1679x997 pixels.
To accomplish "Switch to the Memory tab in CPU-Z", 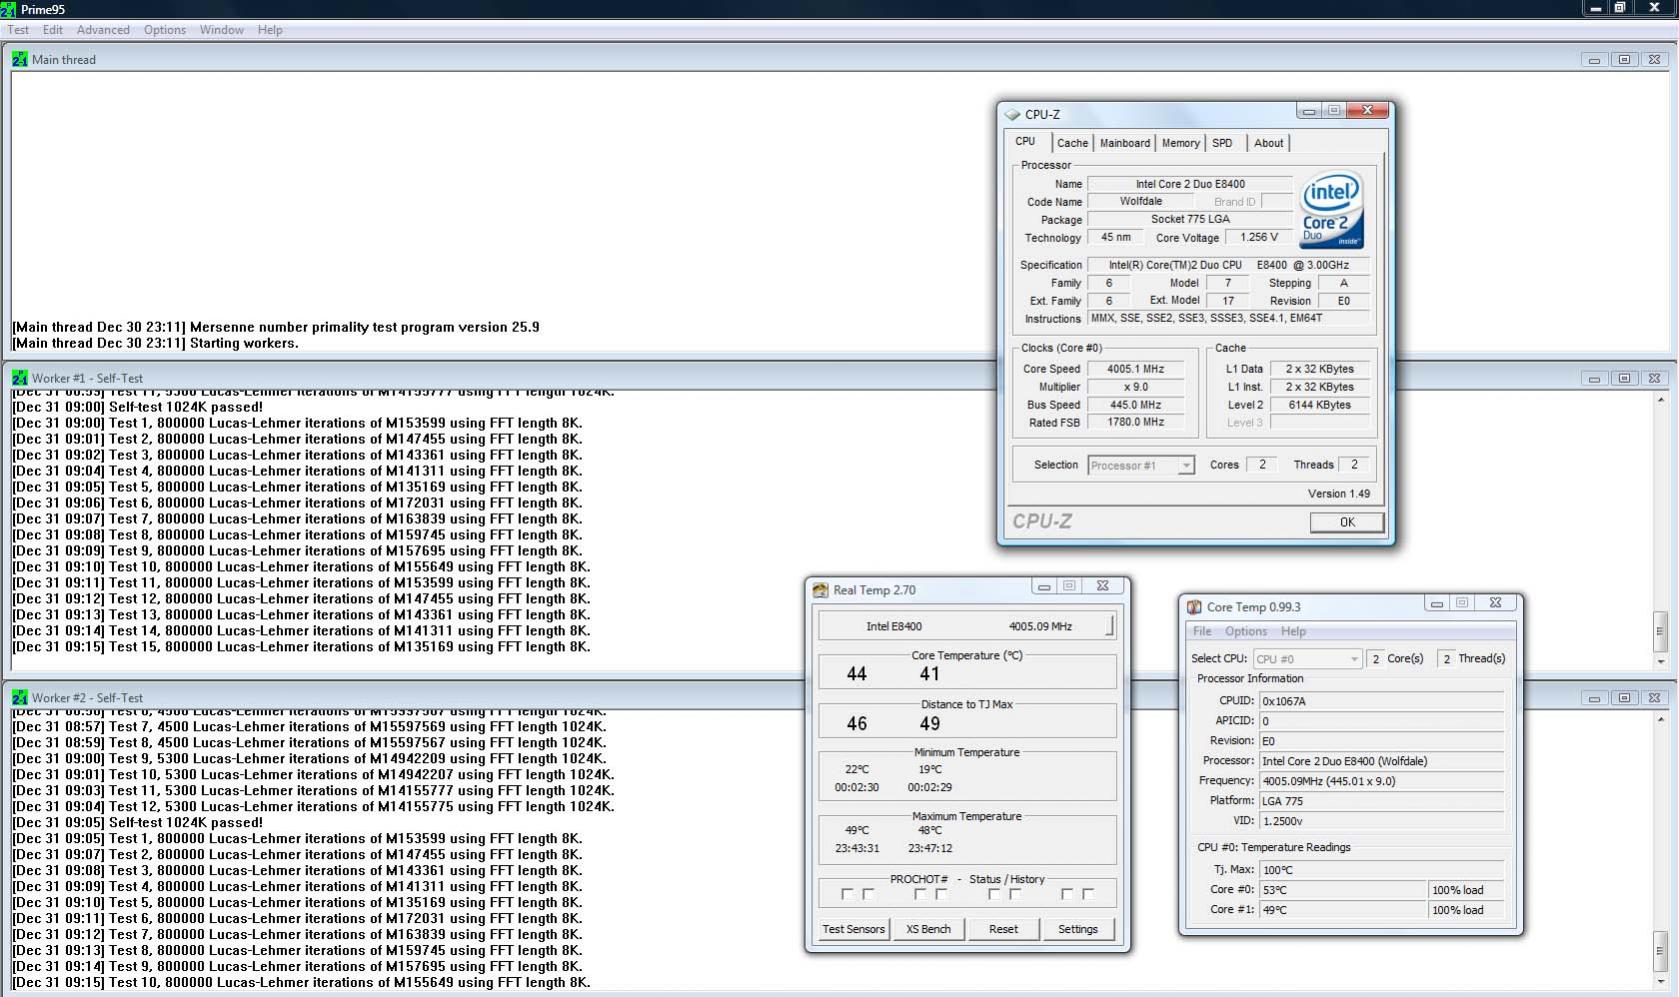I will pyautogui.click(x=1180, y=143).
